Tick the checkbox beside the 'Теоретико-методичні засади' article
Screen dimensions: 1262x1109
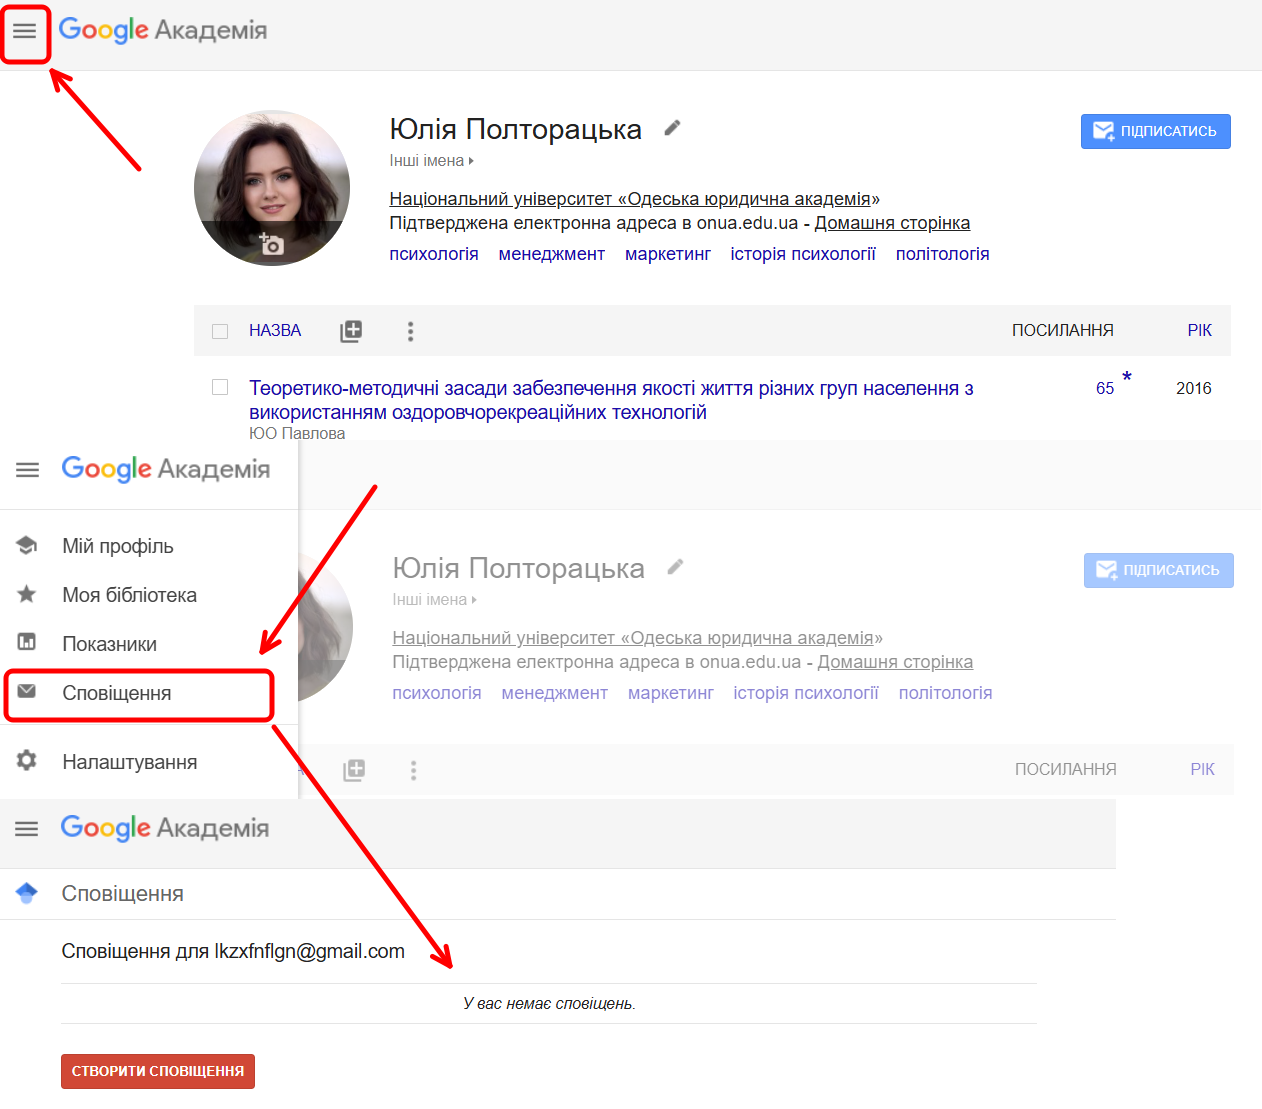pos(220,387)
